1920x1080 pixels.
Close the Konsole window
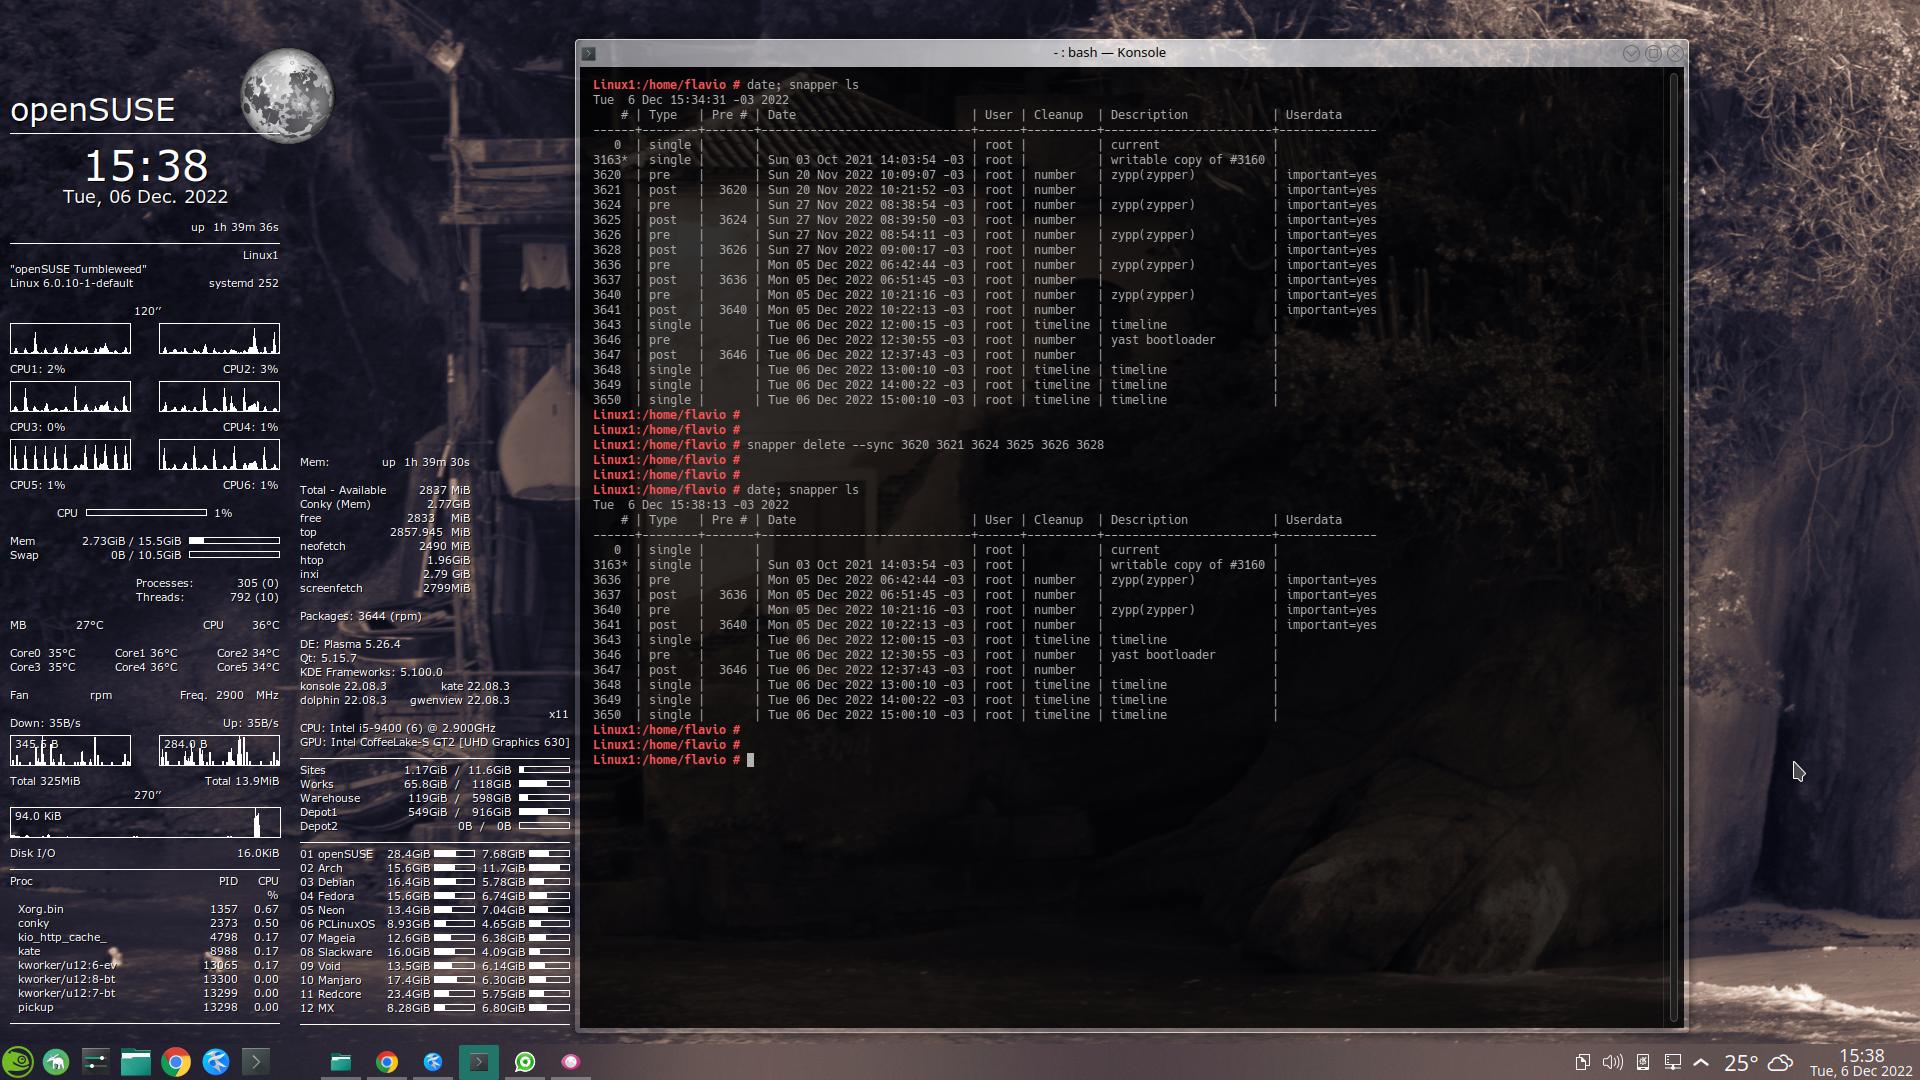tap(1676, 53)
